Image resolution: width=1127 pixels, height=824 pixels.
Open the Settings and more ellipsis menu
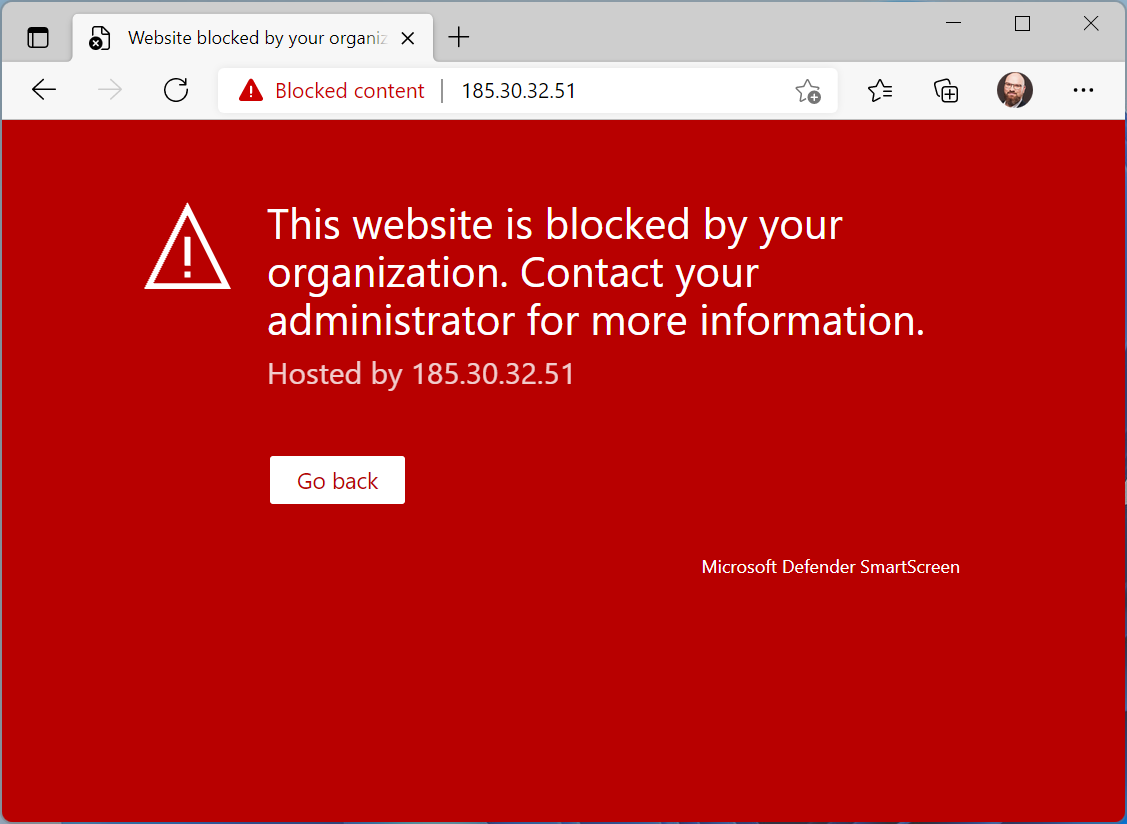pos(1083,90)
